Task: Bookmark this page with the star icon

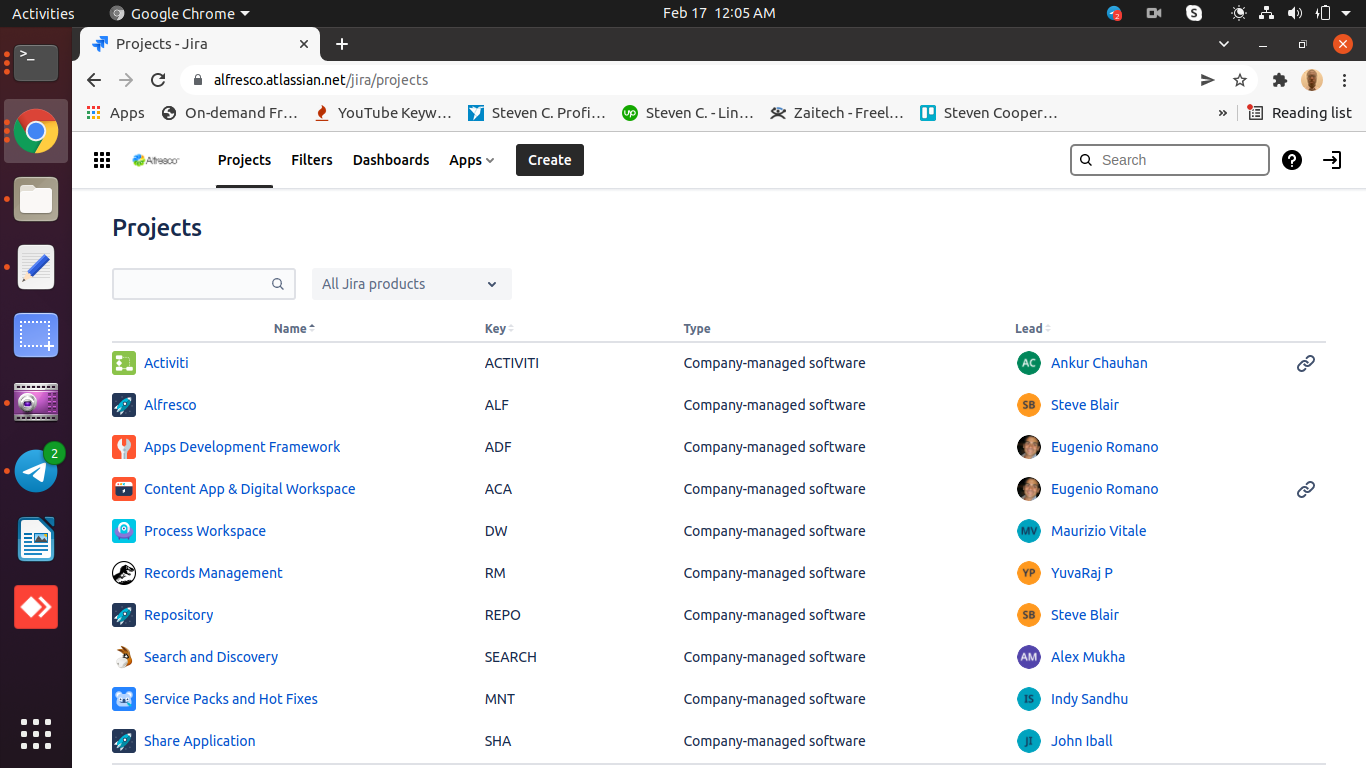Action: [x=1240, y=80]
